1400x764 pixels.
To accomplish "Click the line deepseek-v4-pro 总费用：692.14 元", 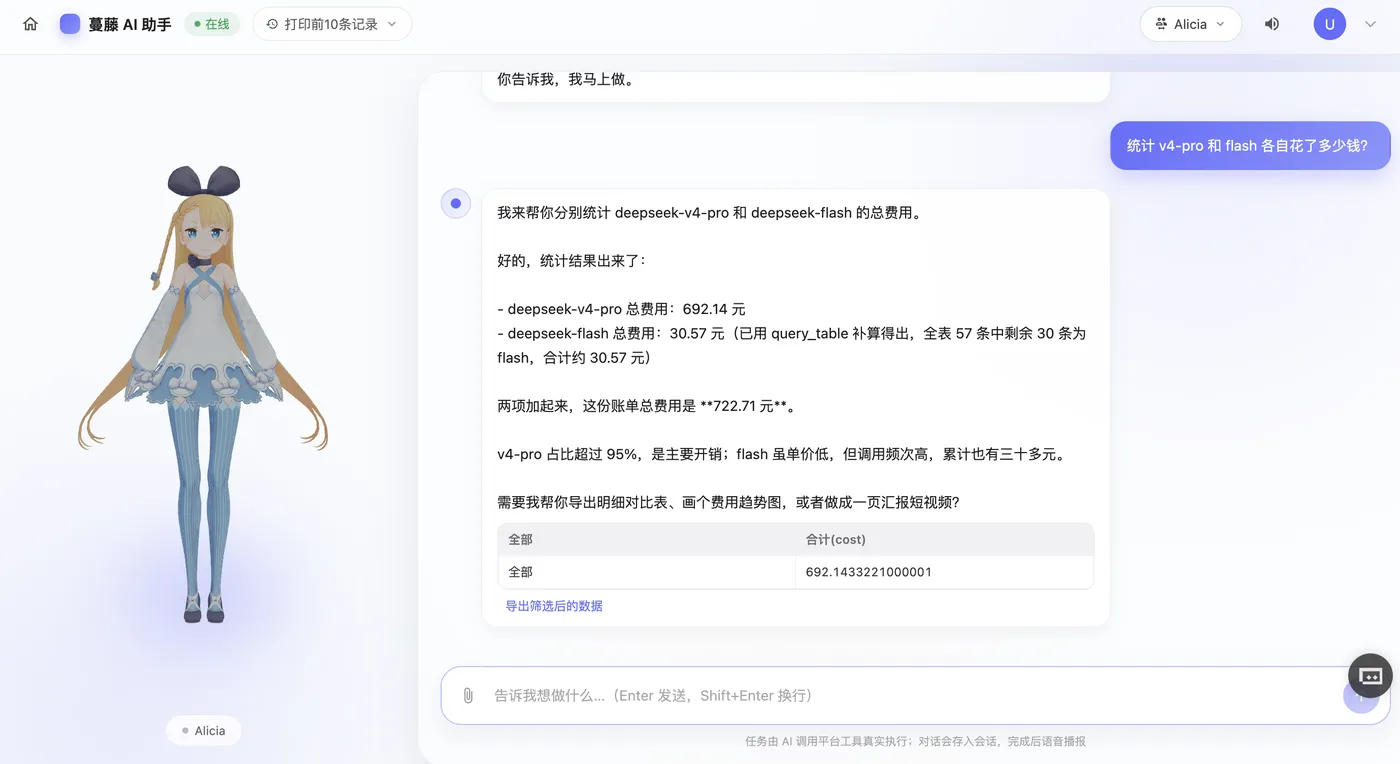I will 621,309.
